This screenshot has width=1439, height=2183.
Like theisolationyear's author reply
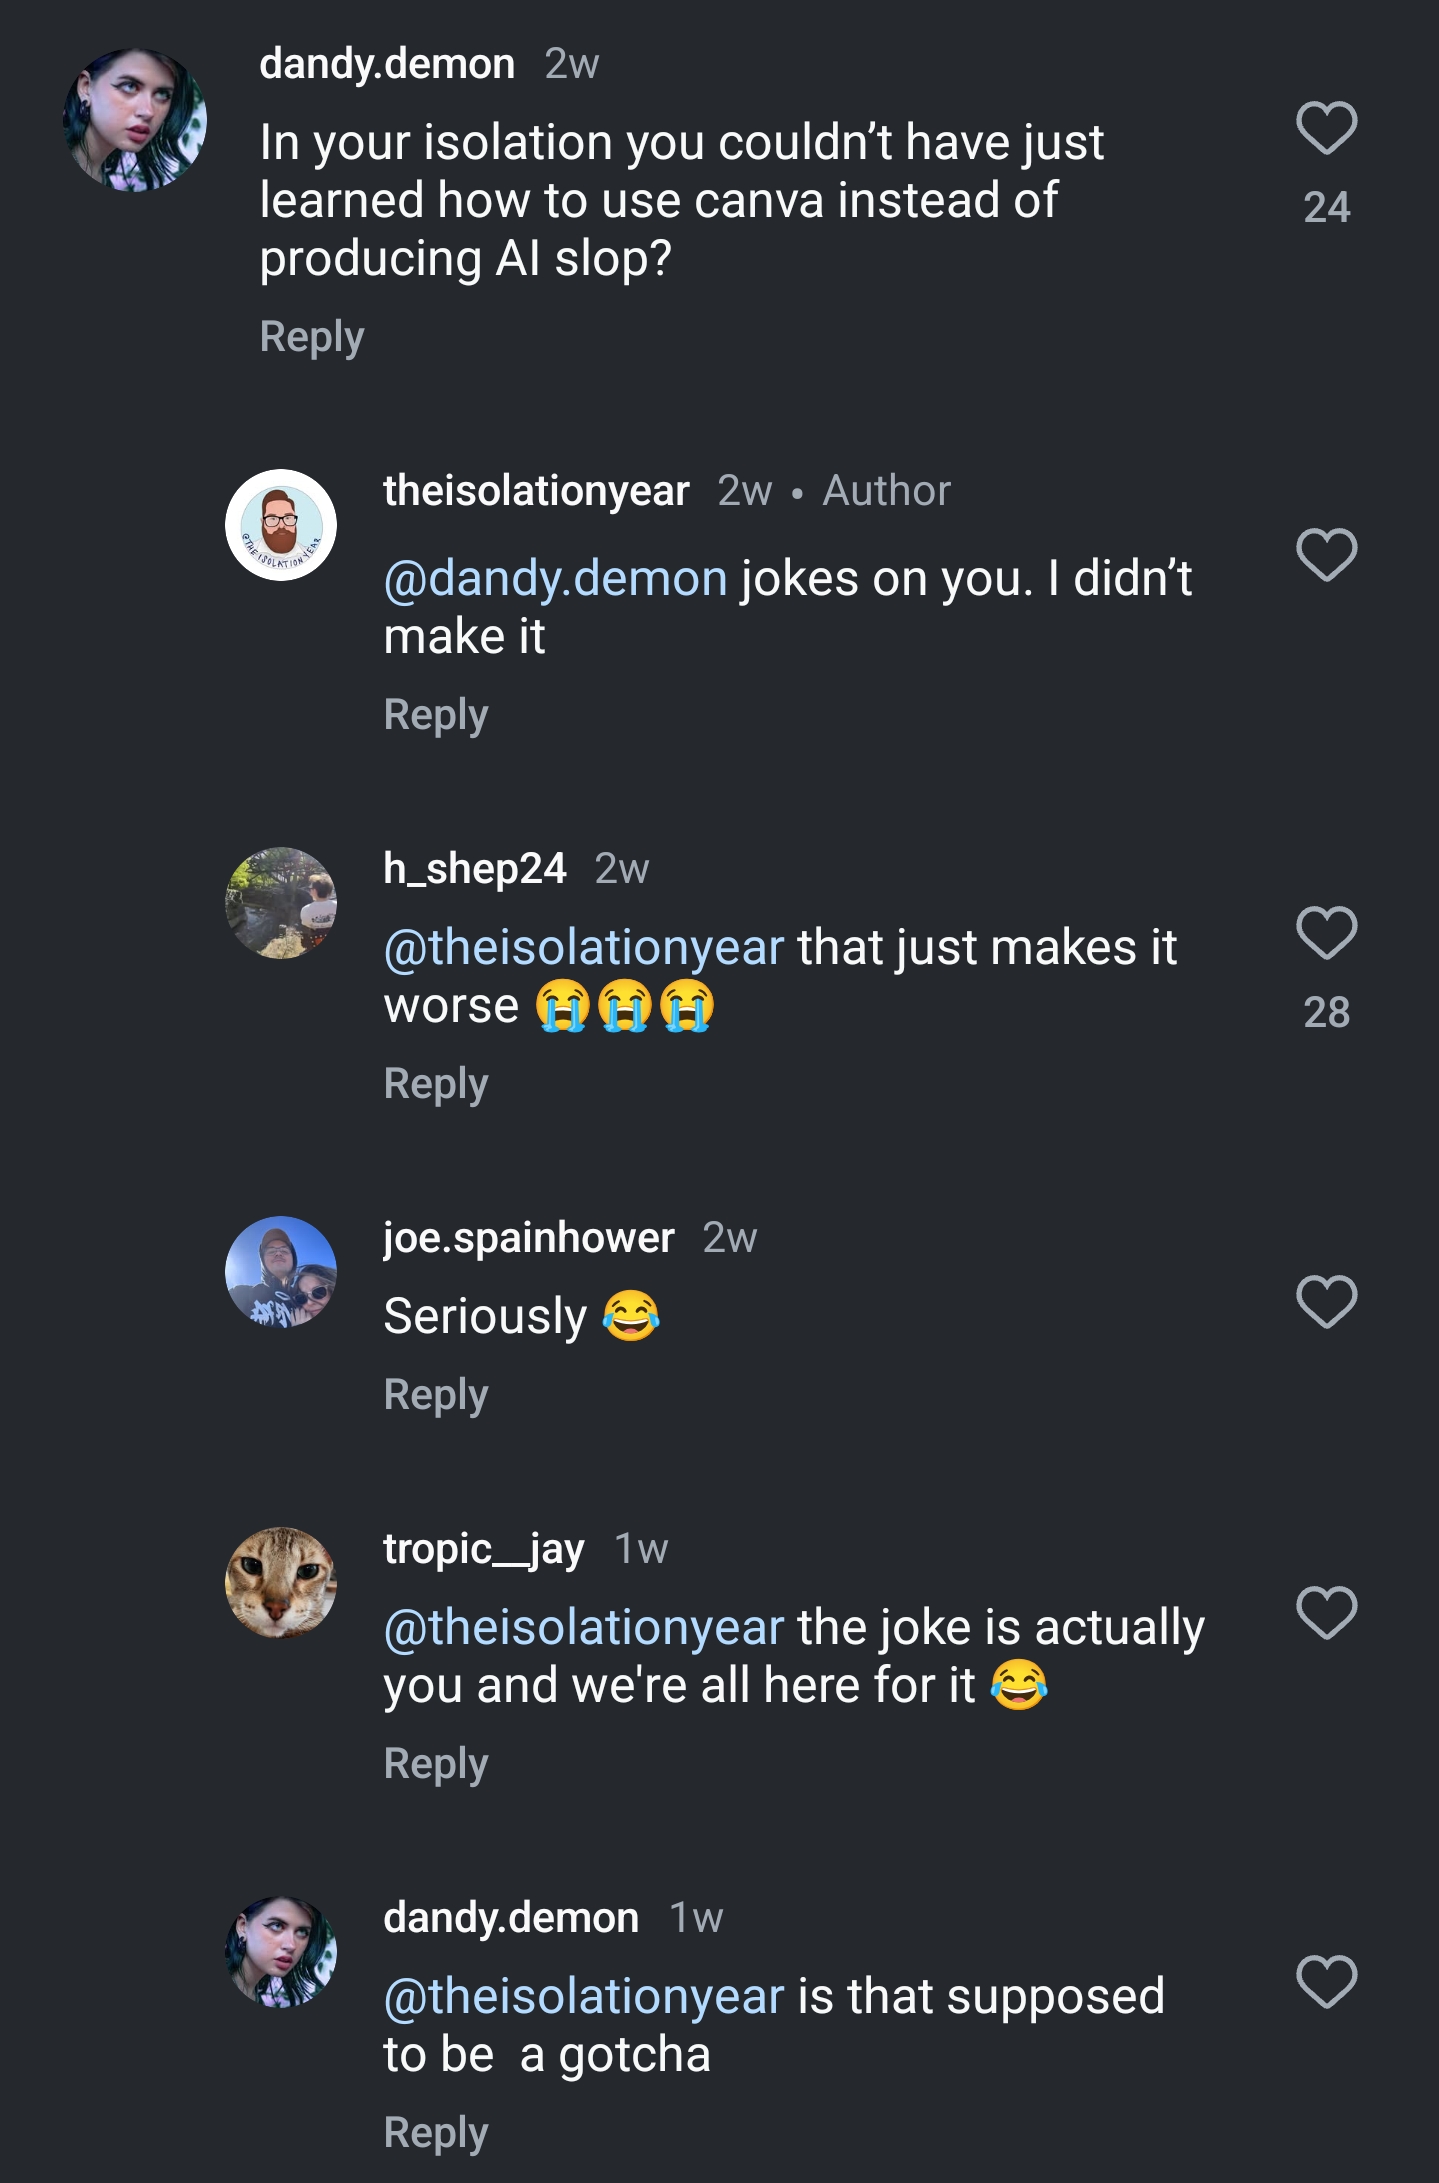coord(1326,555)
